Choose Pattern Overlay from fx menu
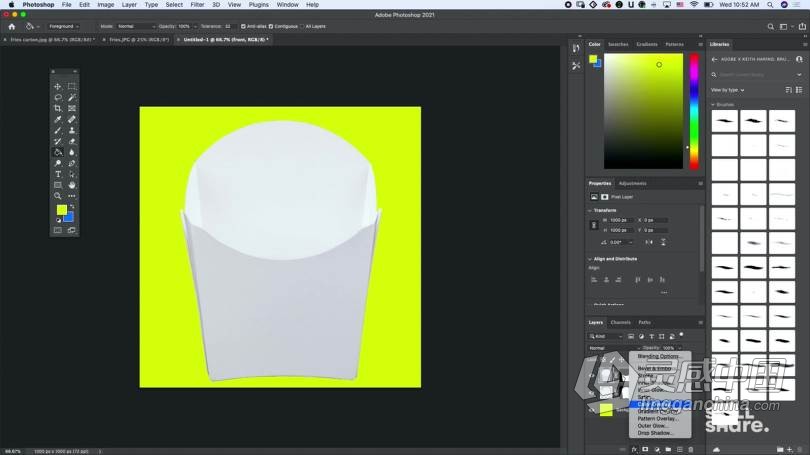 click(x=658, y=419)
